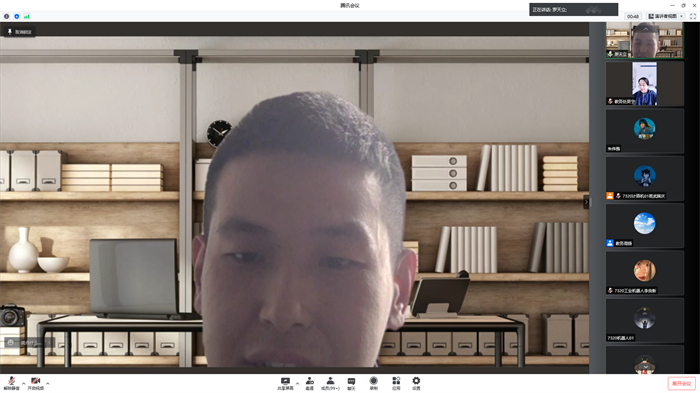Check the blue security shield icon
This screenshot has width=700, height=393.
(17, 17)
